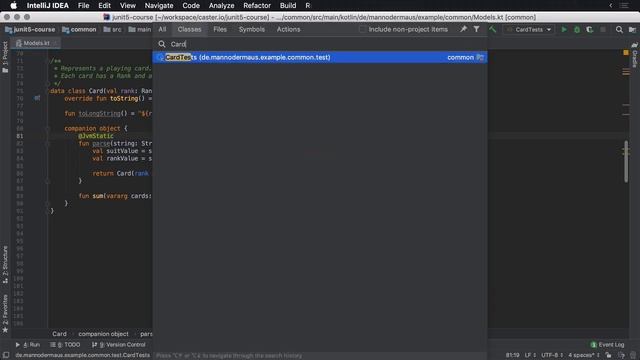Click the yellow inspection warning indicator
This screenshot has height=360, width=640.
coord(626,53)
